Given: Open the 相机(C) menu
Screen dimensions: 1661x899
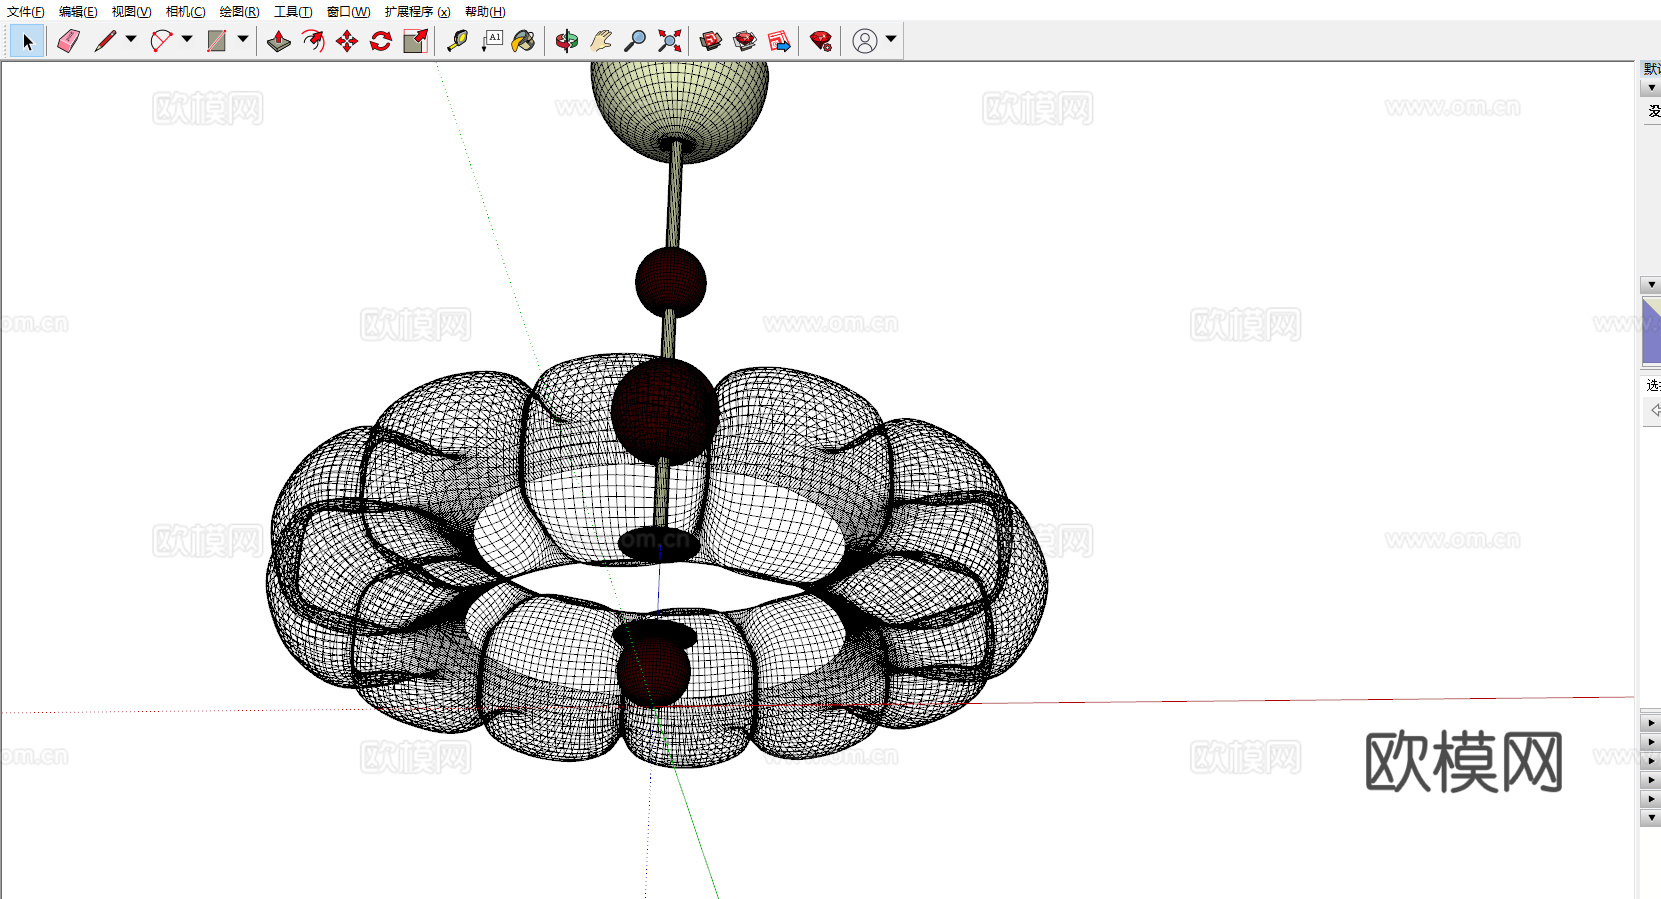Looking at the screenshot, I should click(185, 12).
